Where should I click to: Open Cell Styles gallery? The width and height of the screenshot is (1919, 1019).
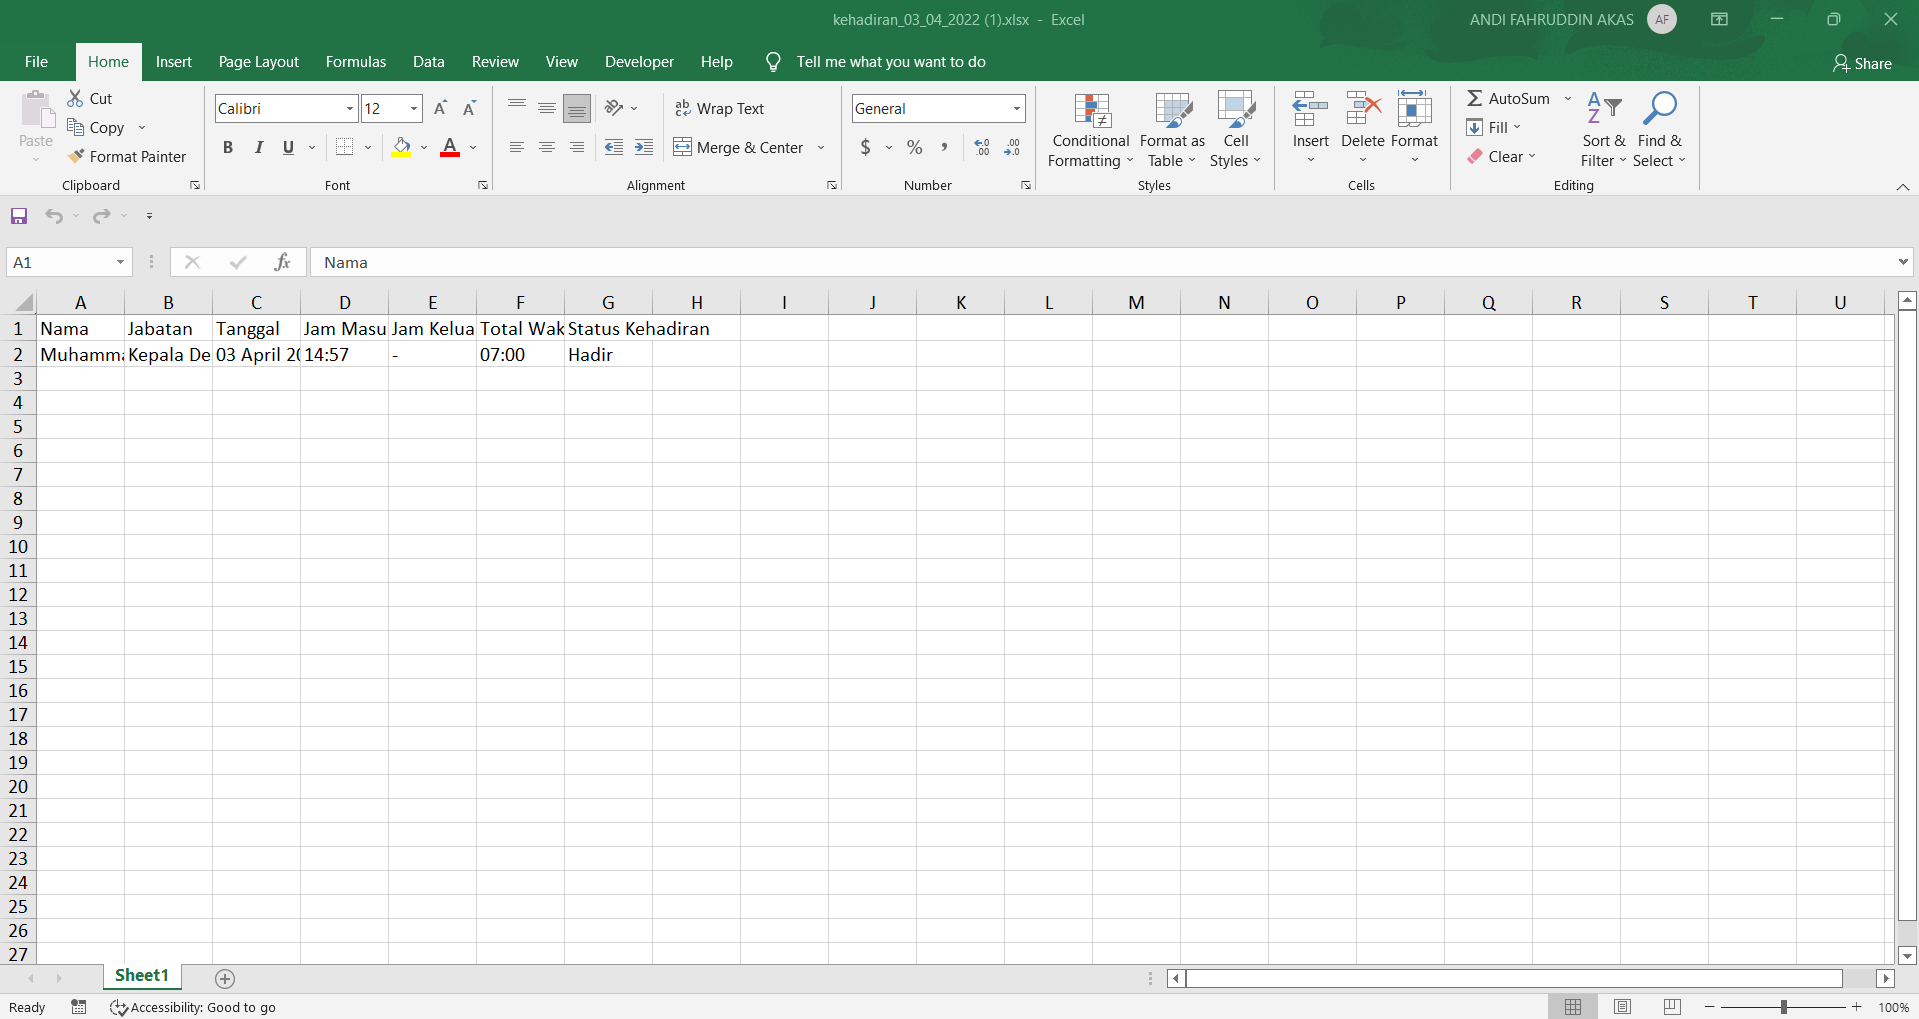(1235, 131)
